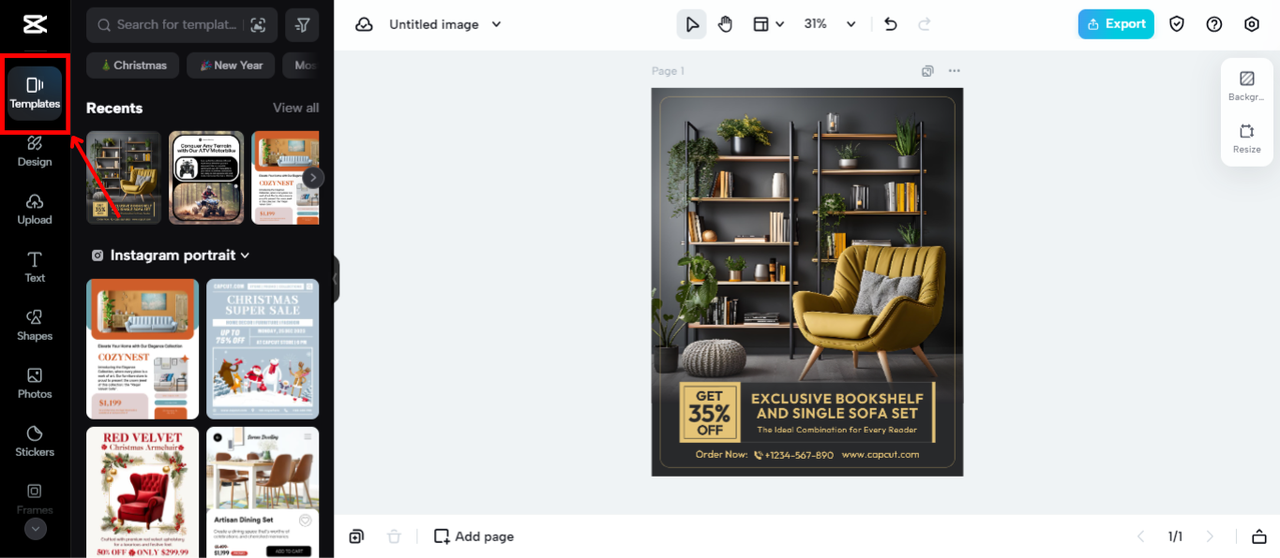Open the Untitled image name dropdown
The height and width of the screenshot is (558, 1280).
tap(445, 24)
